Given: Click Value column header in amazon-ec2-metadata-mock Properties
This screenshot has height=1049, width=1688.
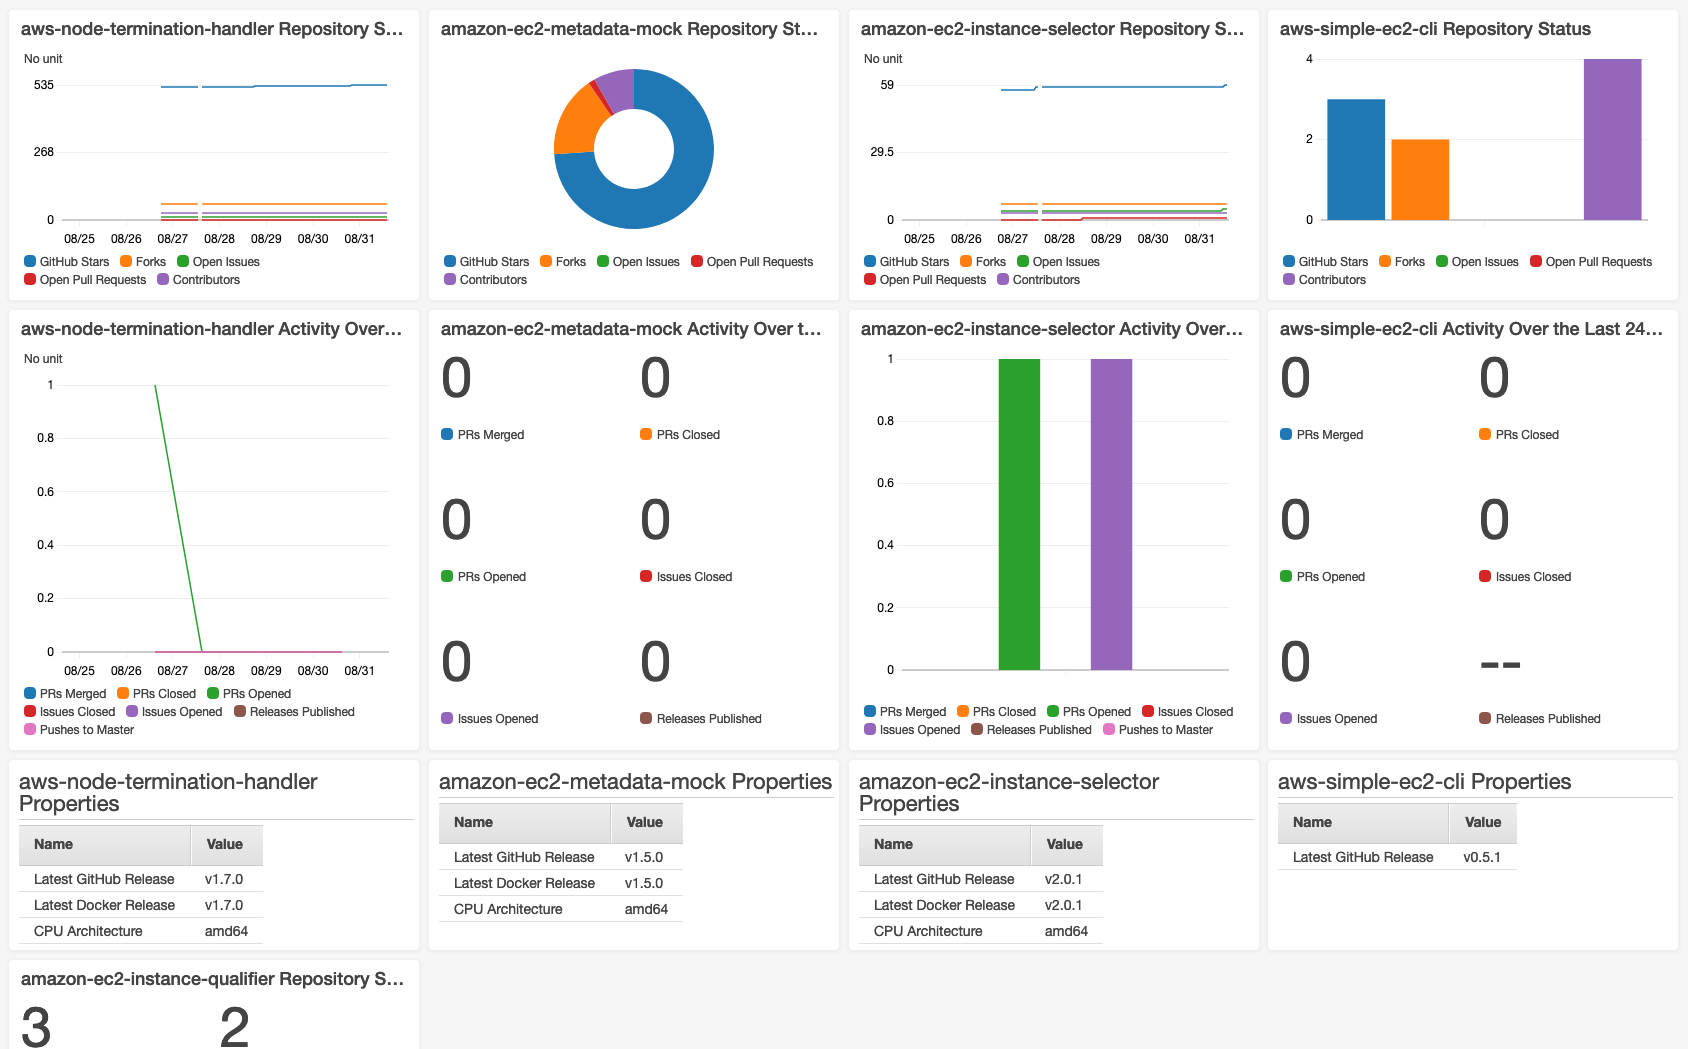Looking at the screenshot, I should point(647,822).
